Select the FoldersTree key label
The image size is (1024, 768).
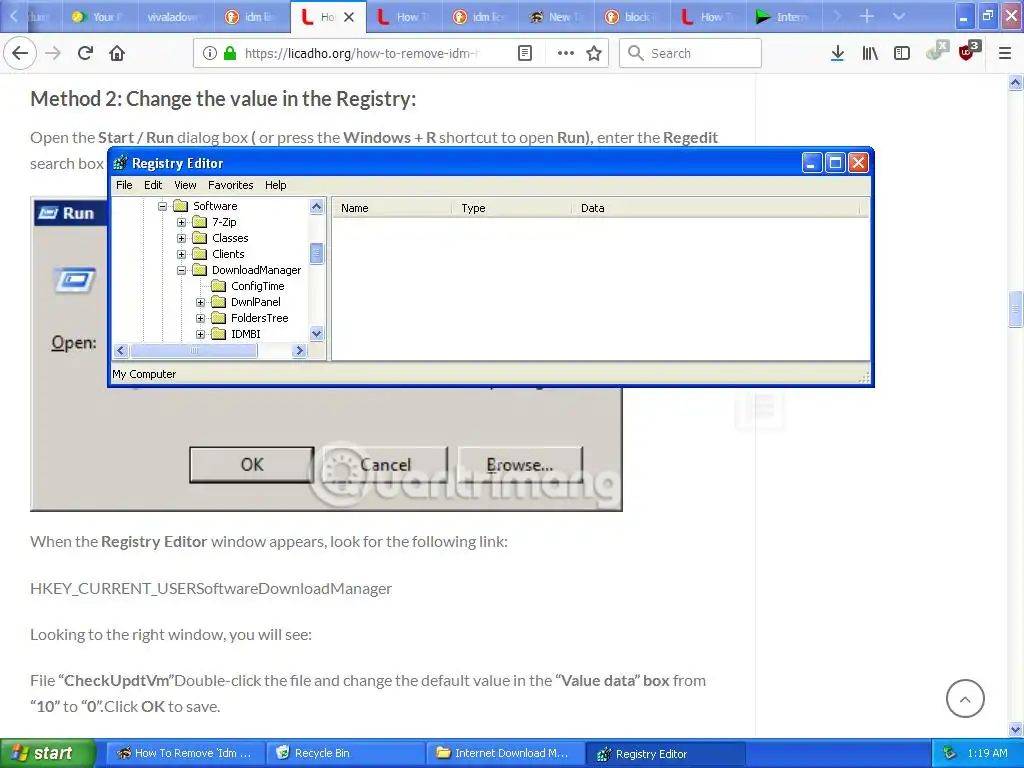pos(259,318)
